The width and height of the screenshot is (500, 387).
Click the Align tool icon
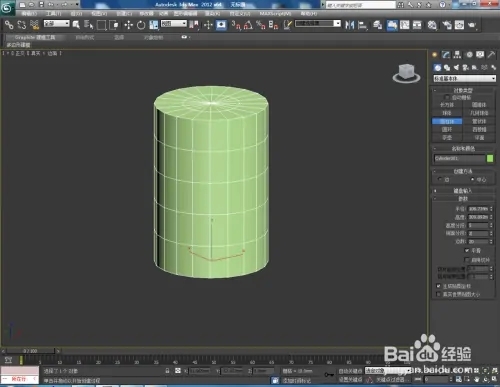click(362, 25)
